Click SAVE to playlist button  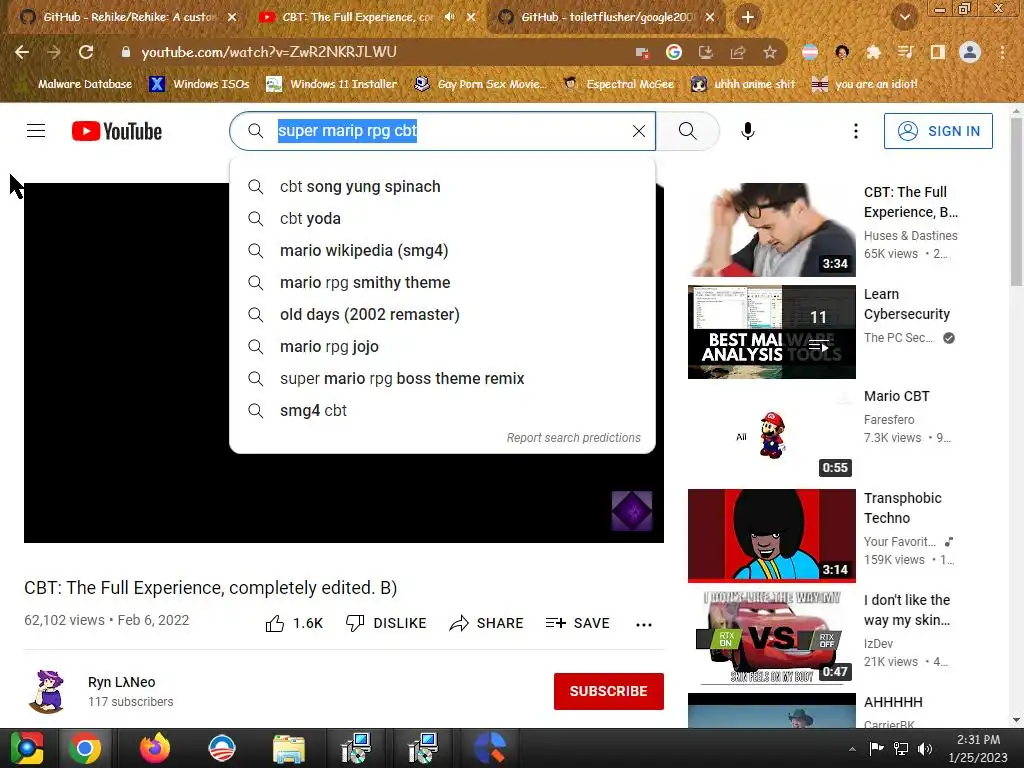pos(577,624)
